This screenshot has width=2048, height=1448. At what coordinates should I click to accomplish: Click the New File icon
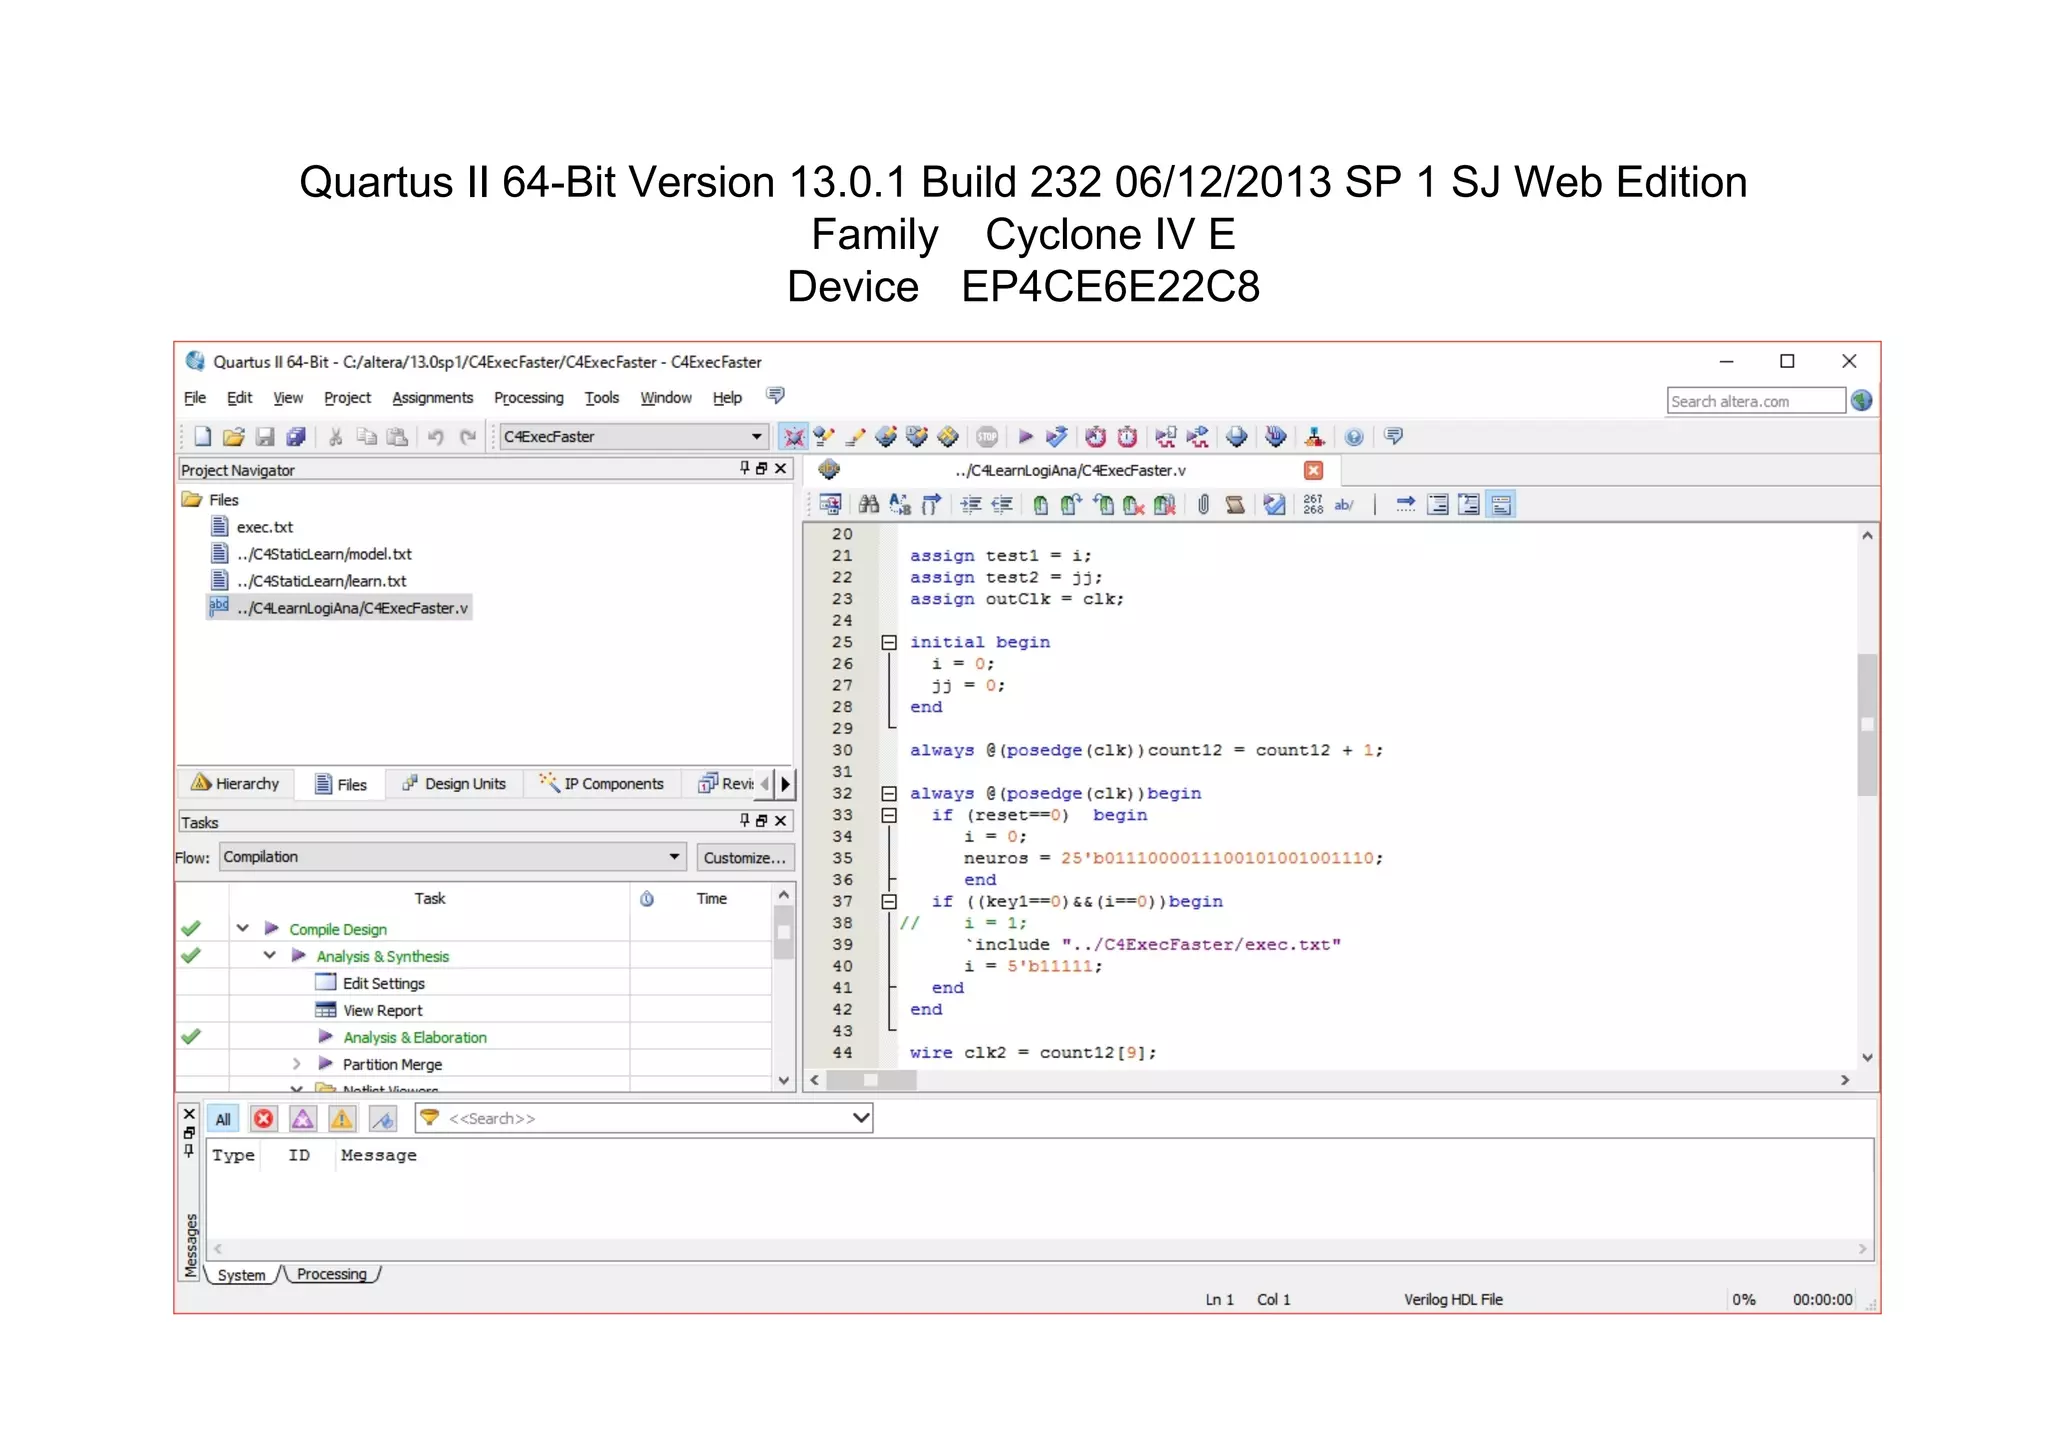click(202, 436)
